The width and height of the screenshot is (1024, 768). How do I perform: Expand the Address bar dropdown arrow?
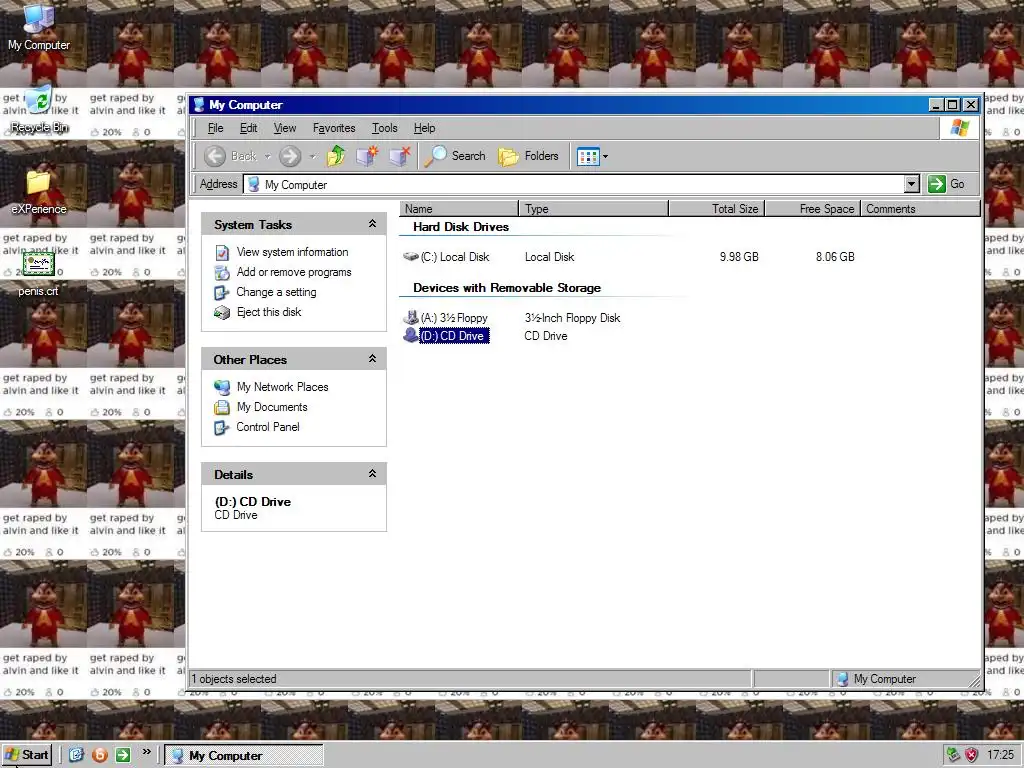point(912,184)
